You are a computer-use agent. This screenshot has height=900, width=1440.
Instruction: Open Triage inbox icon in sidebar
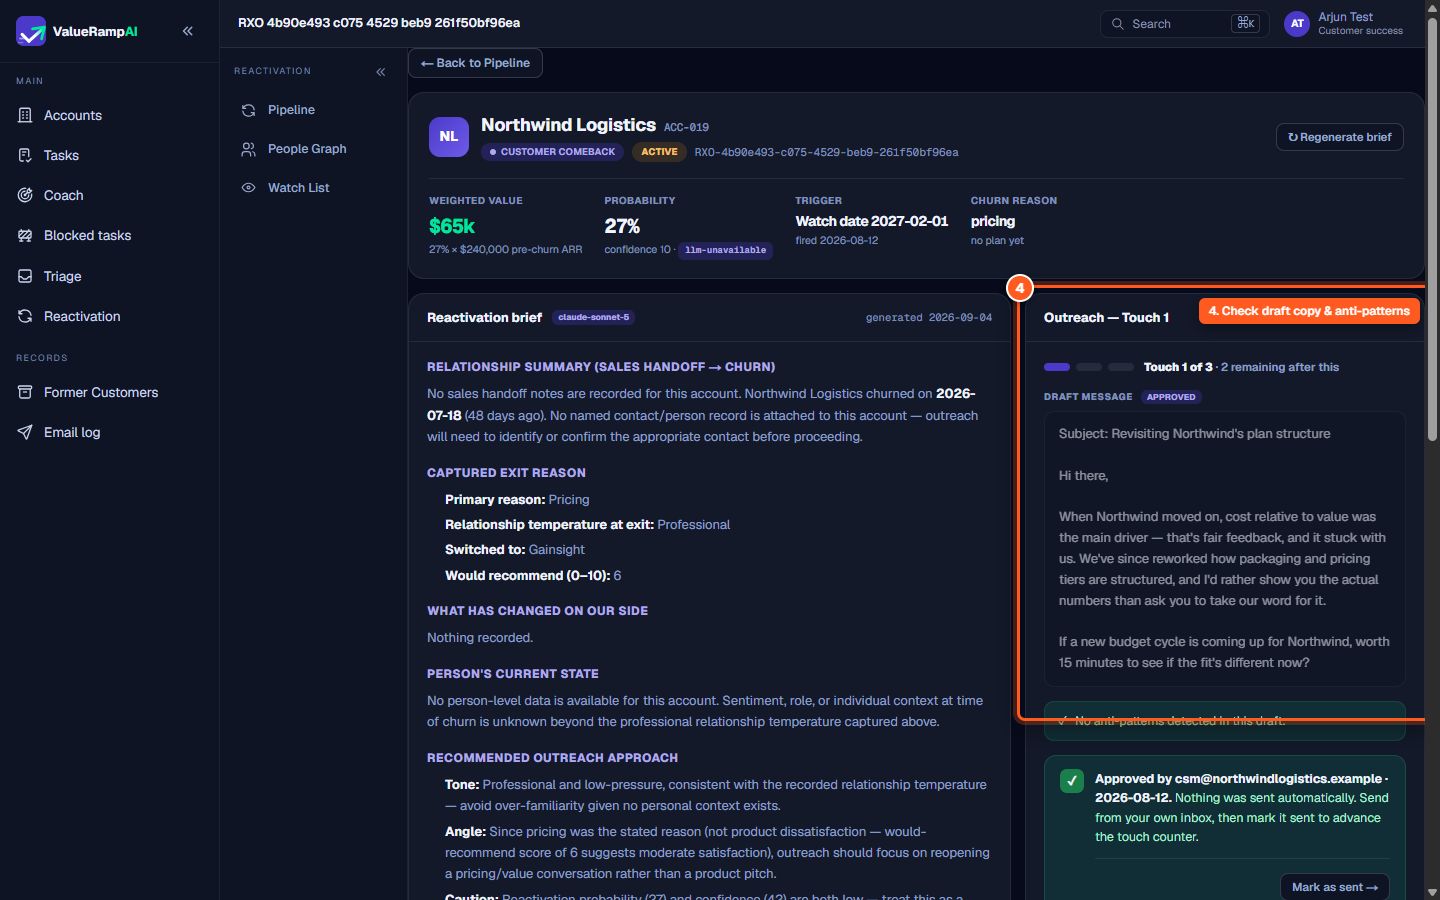pos(25,276)
